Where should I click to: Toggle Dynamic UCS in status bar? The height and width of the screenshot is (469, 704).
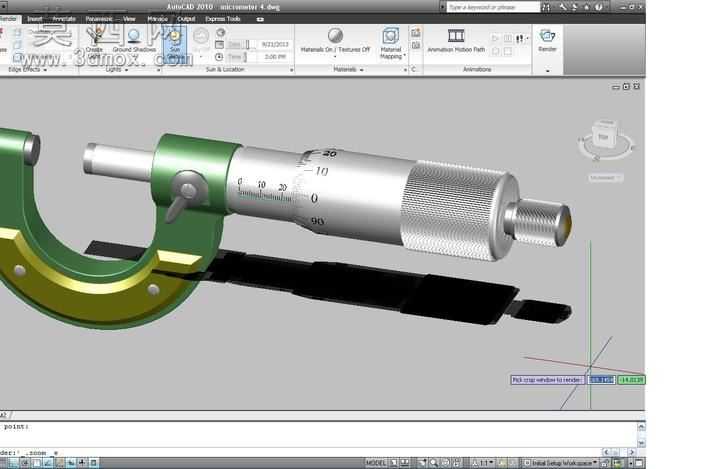point(60,462)
